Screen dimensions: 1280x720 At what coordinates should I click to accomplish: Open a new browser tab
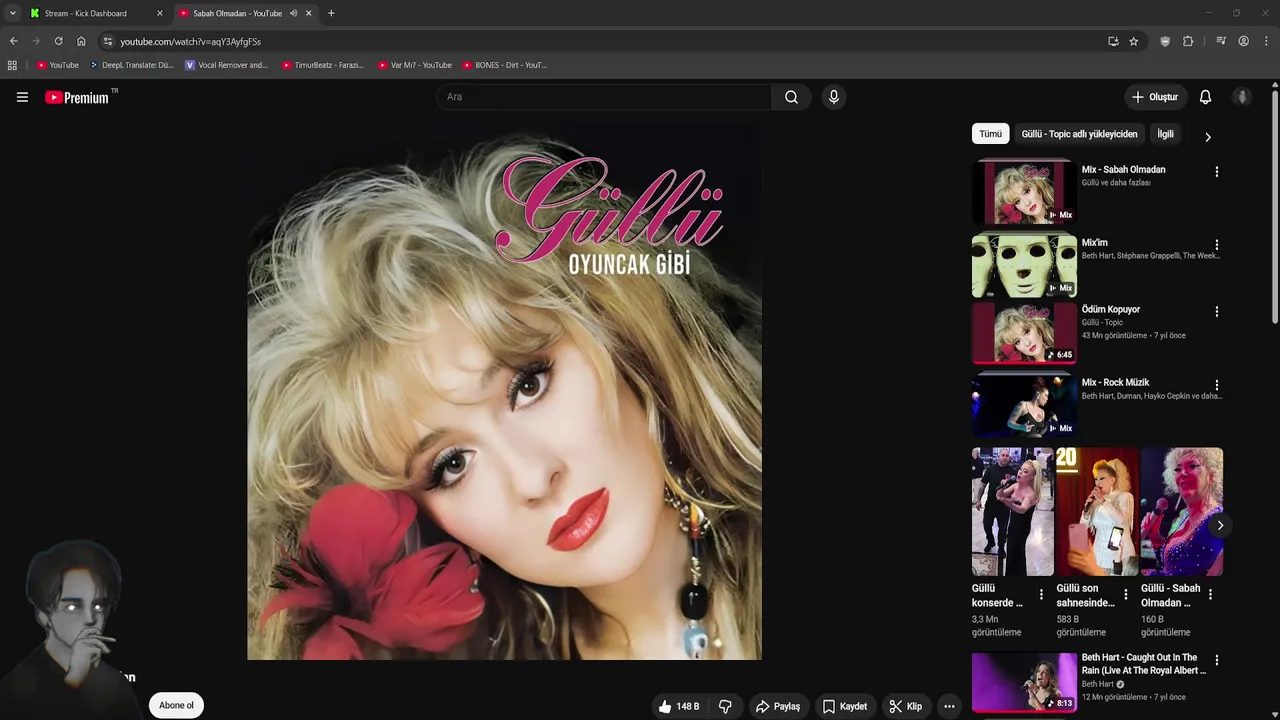pos(331,13)
